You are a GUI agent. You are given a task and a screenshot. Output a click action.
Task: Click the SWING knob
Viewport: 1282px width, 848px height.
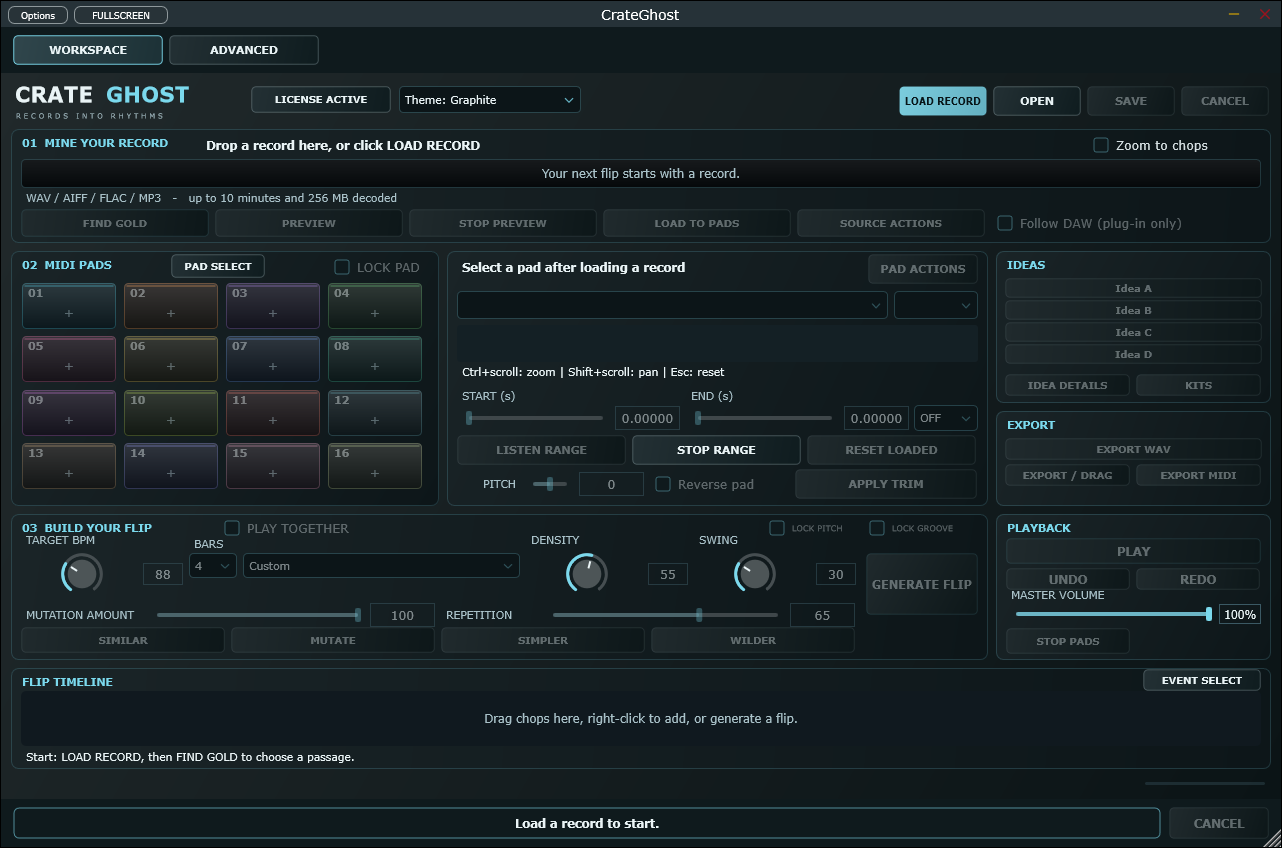[x=755, y=573]
